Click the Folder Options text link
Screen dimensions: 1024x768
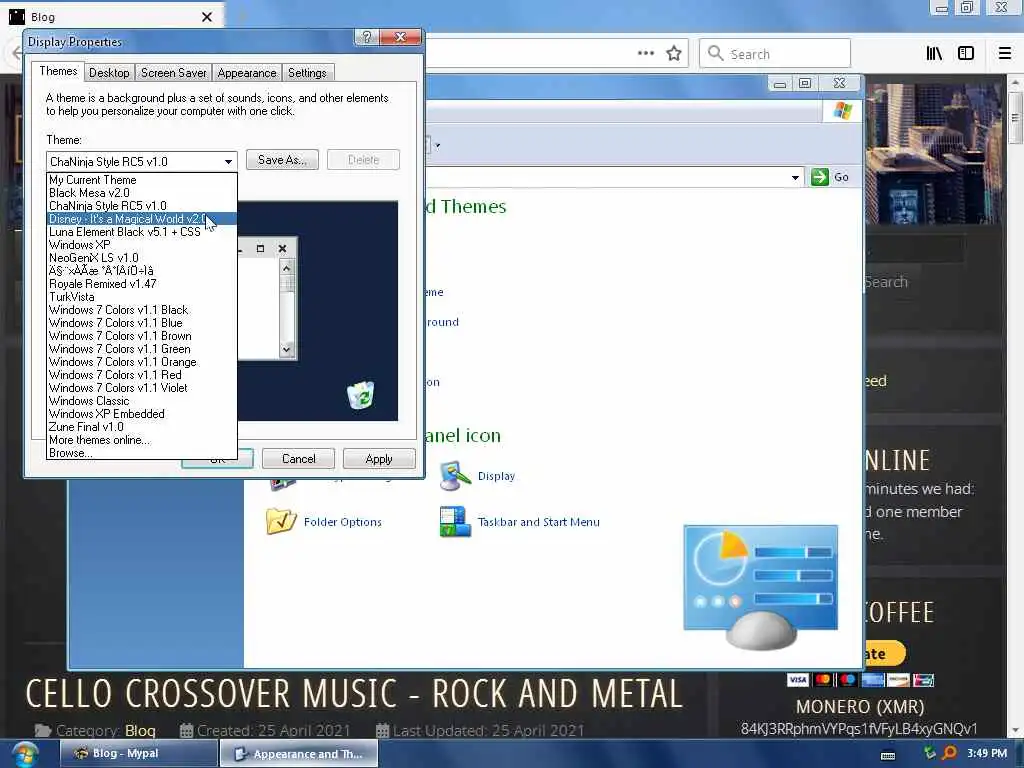(343, 522)
